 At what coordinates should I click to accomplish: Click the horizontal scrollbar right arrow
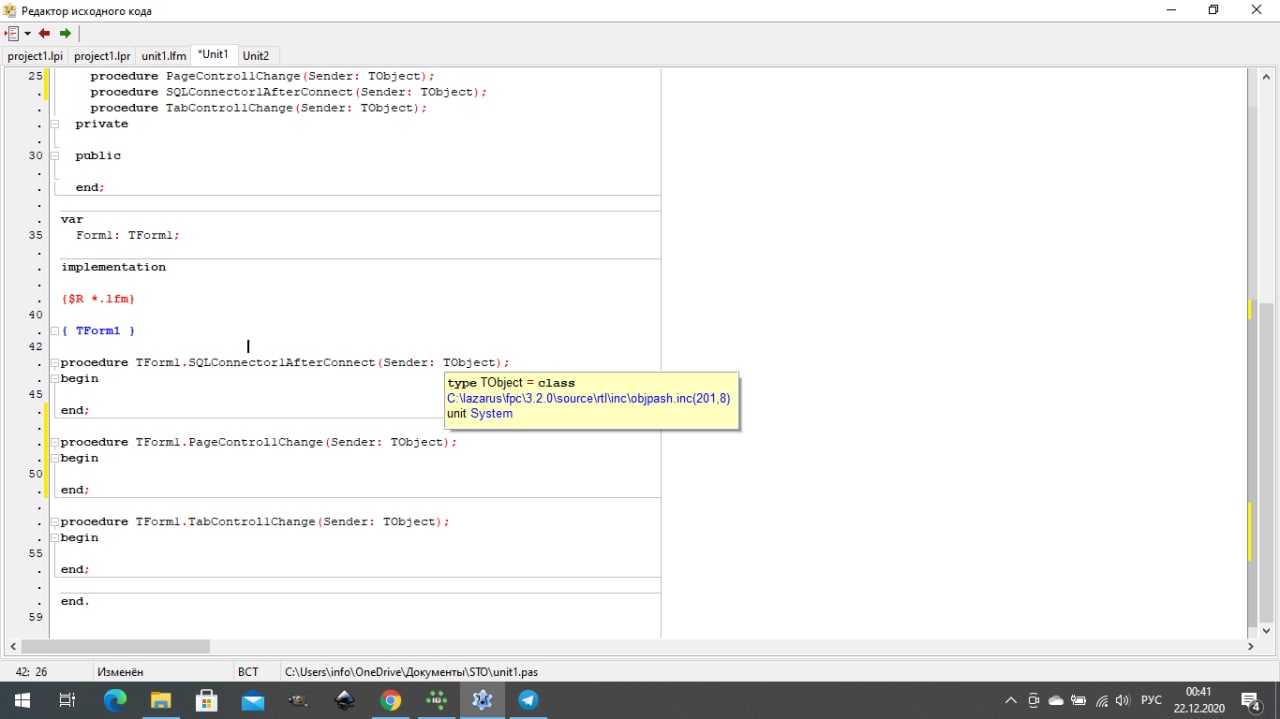1250,647
